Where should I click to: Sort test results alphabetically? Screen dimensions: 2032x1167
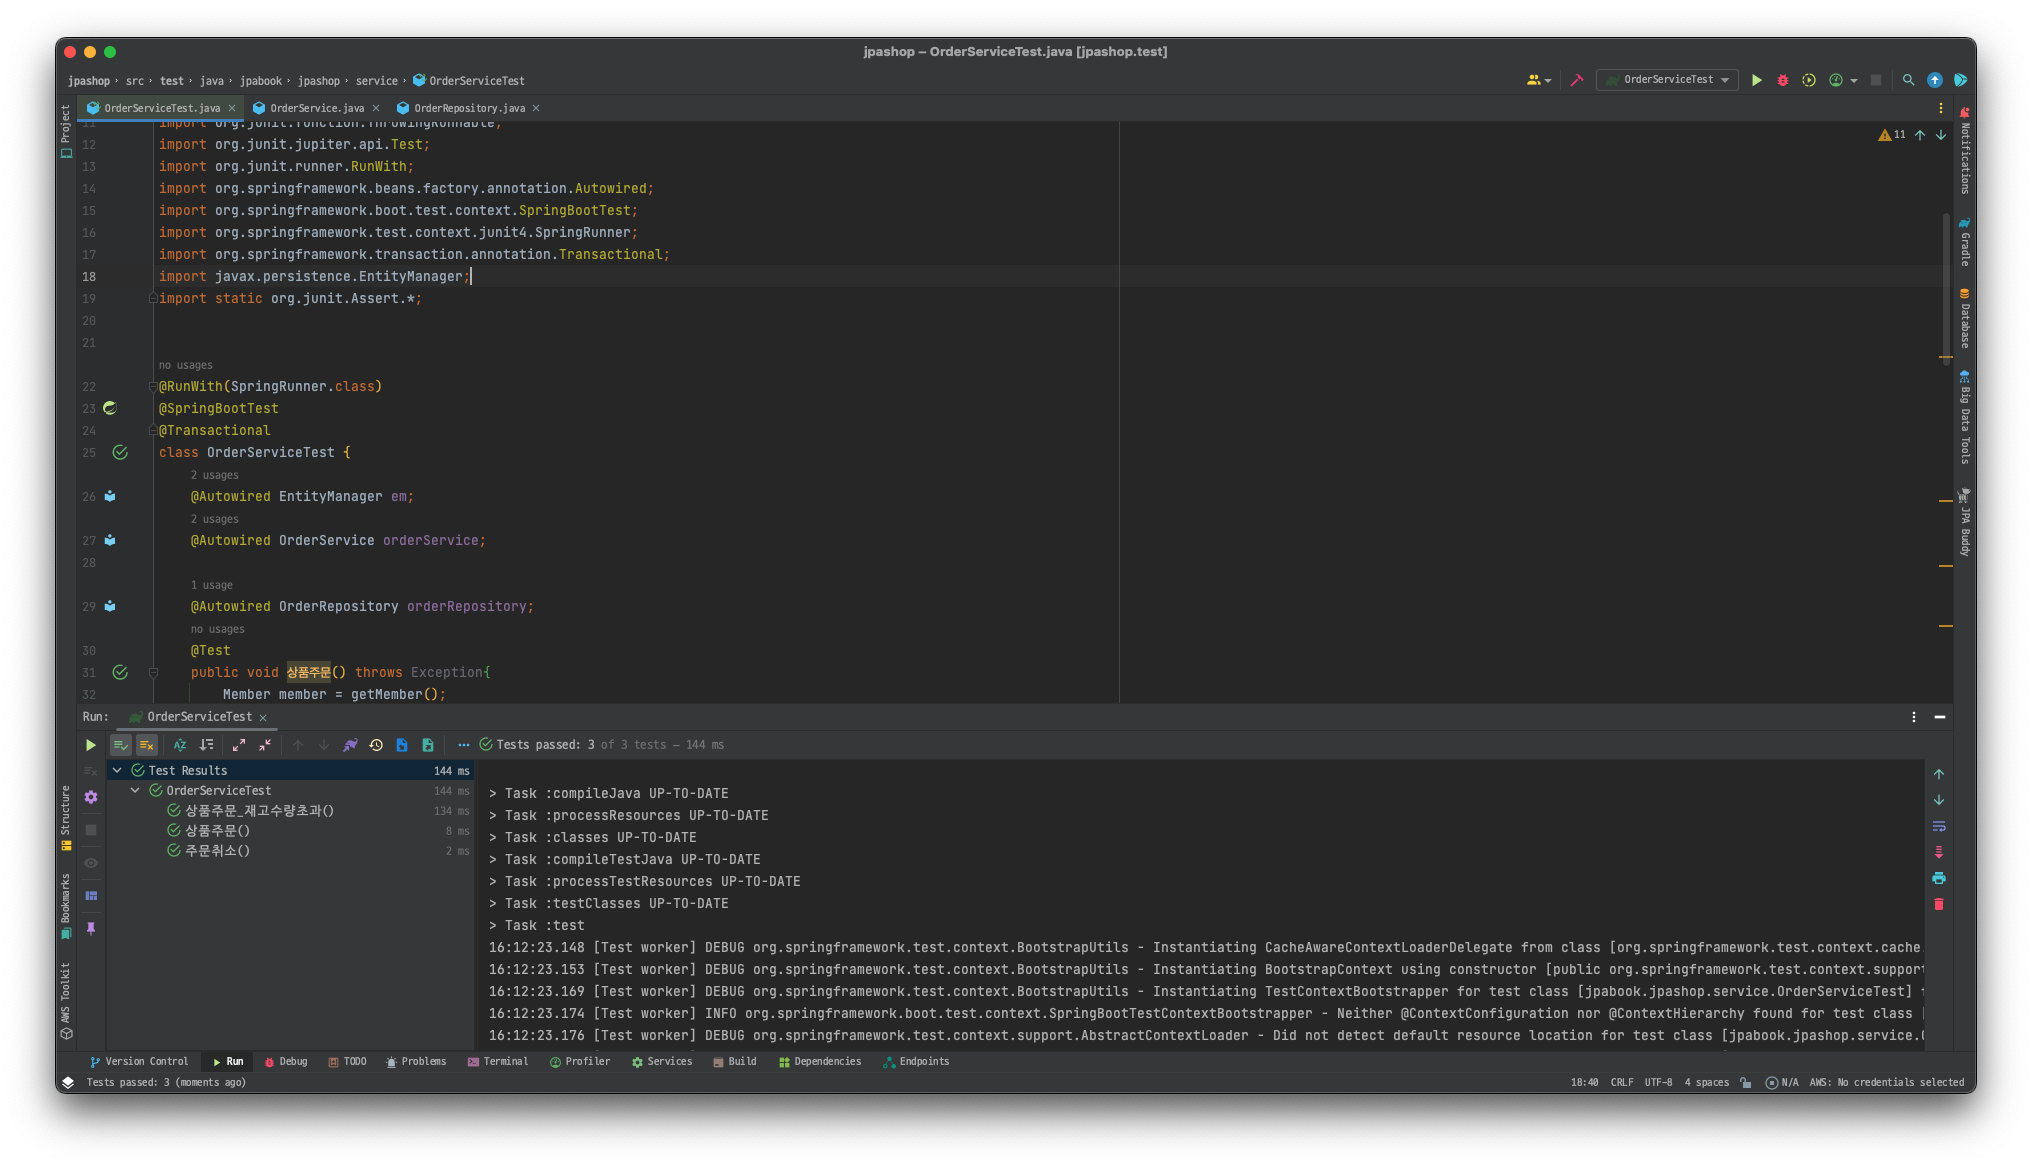(x=180, y=745)
